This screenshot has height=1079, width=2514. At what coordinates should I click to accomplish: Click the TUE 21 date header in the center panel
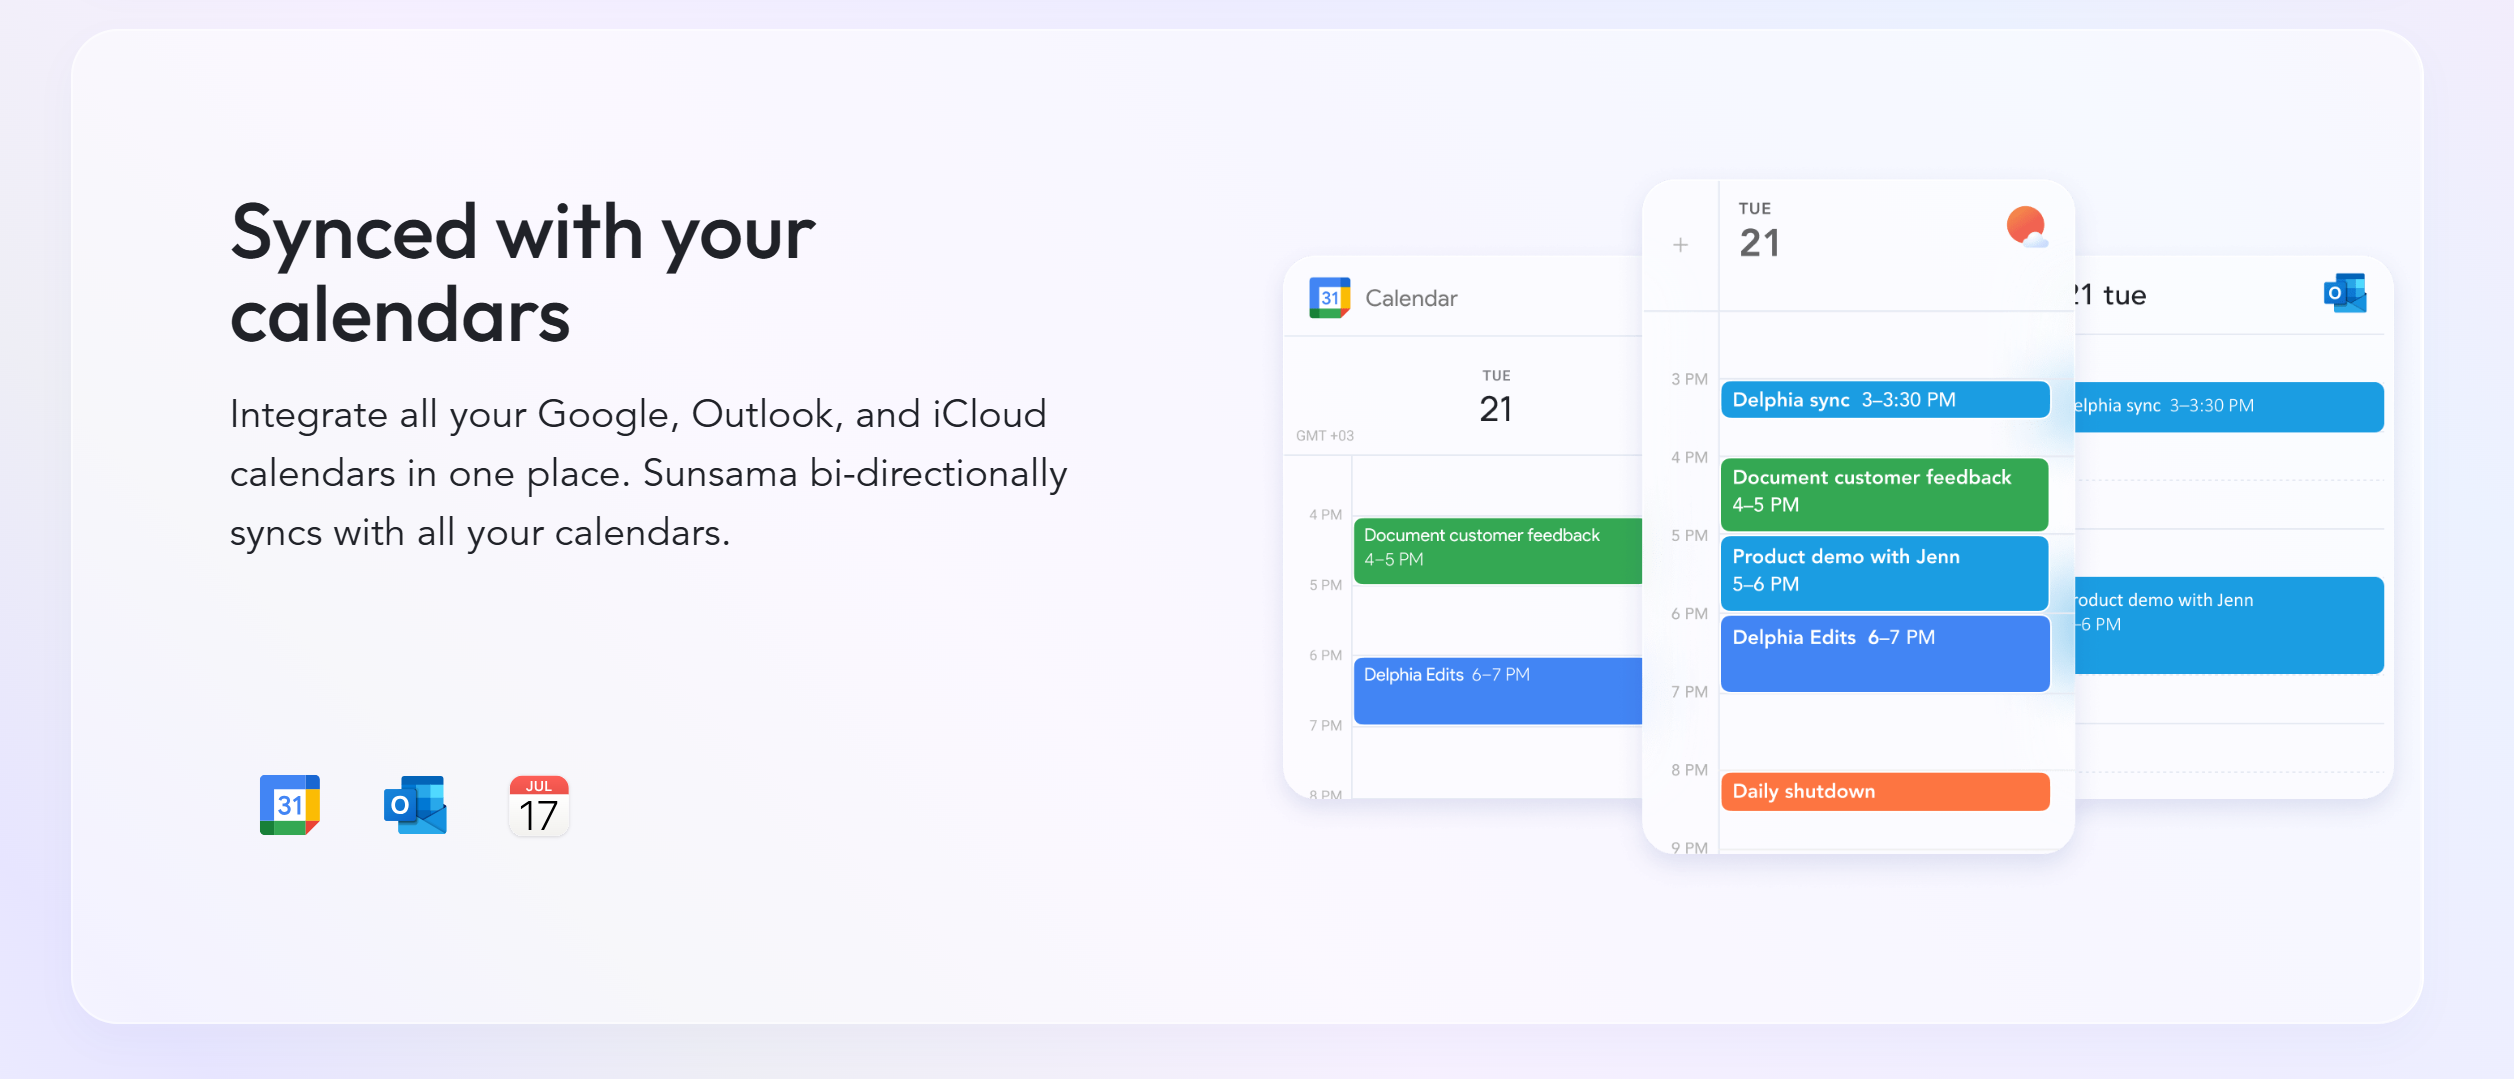(1759, 231)
